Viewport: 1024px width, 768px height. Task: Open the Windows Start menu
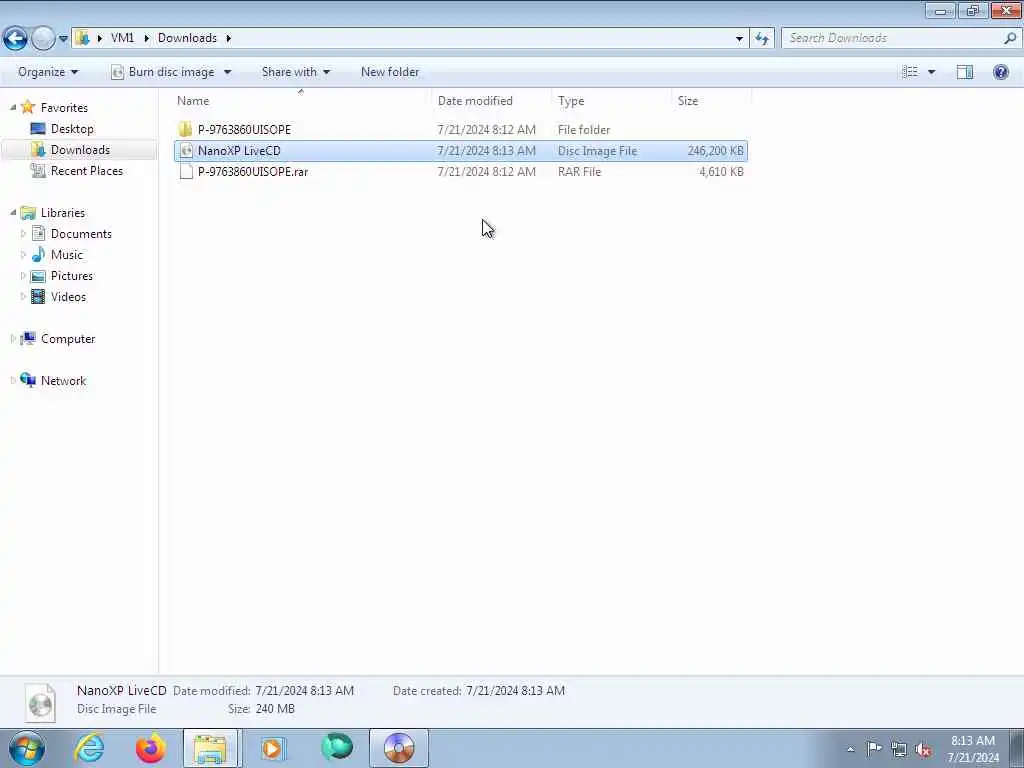(x=27, y=748)
